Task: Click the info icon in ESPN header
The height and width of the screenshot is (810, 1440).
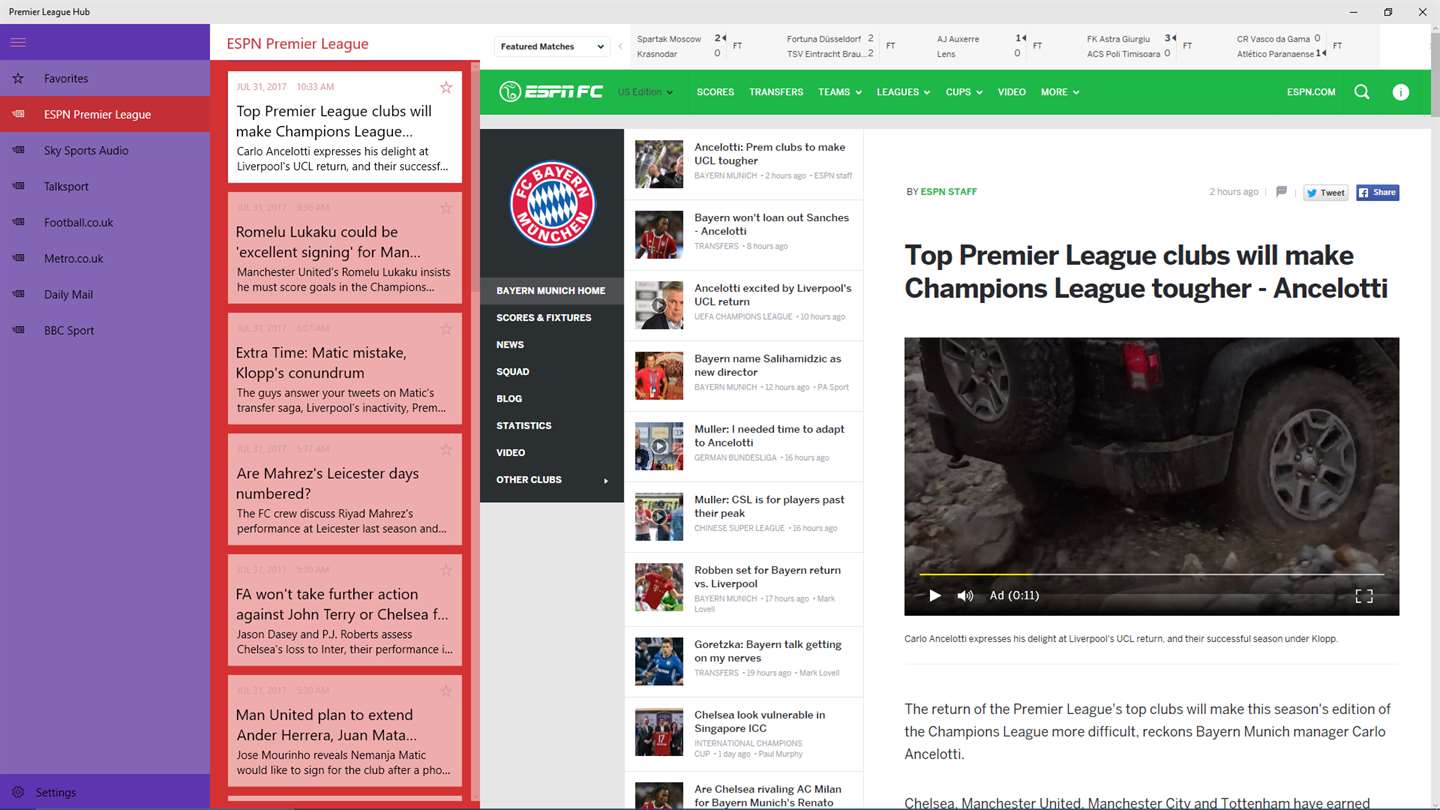Action: pos(1401,92)
